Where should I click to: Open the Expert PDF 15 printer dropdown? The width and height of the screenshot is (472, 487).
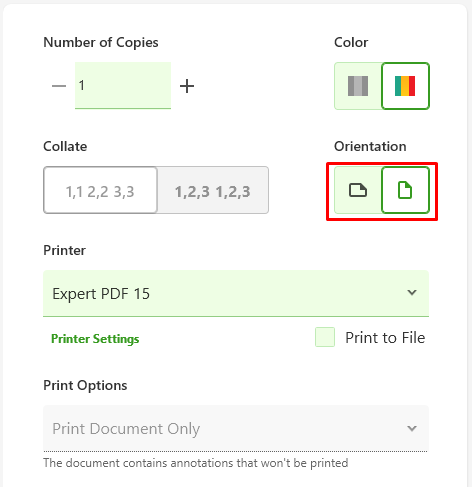pyautogui.click(x=236, y=293)
